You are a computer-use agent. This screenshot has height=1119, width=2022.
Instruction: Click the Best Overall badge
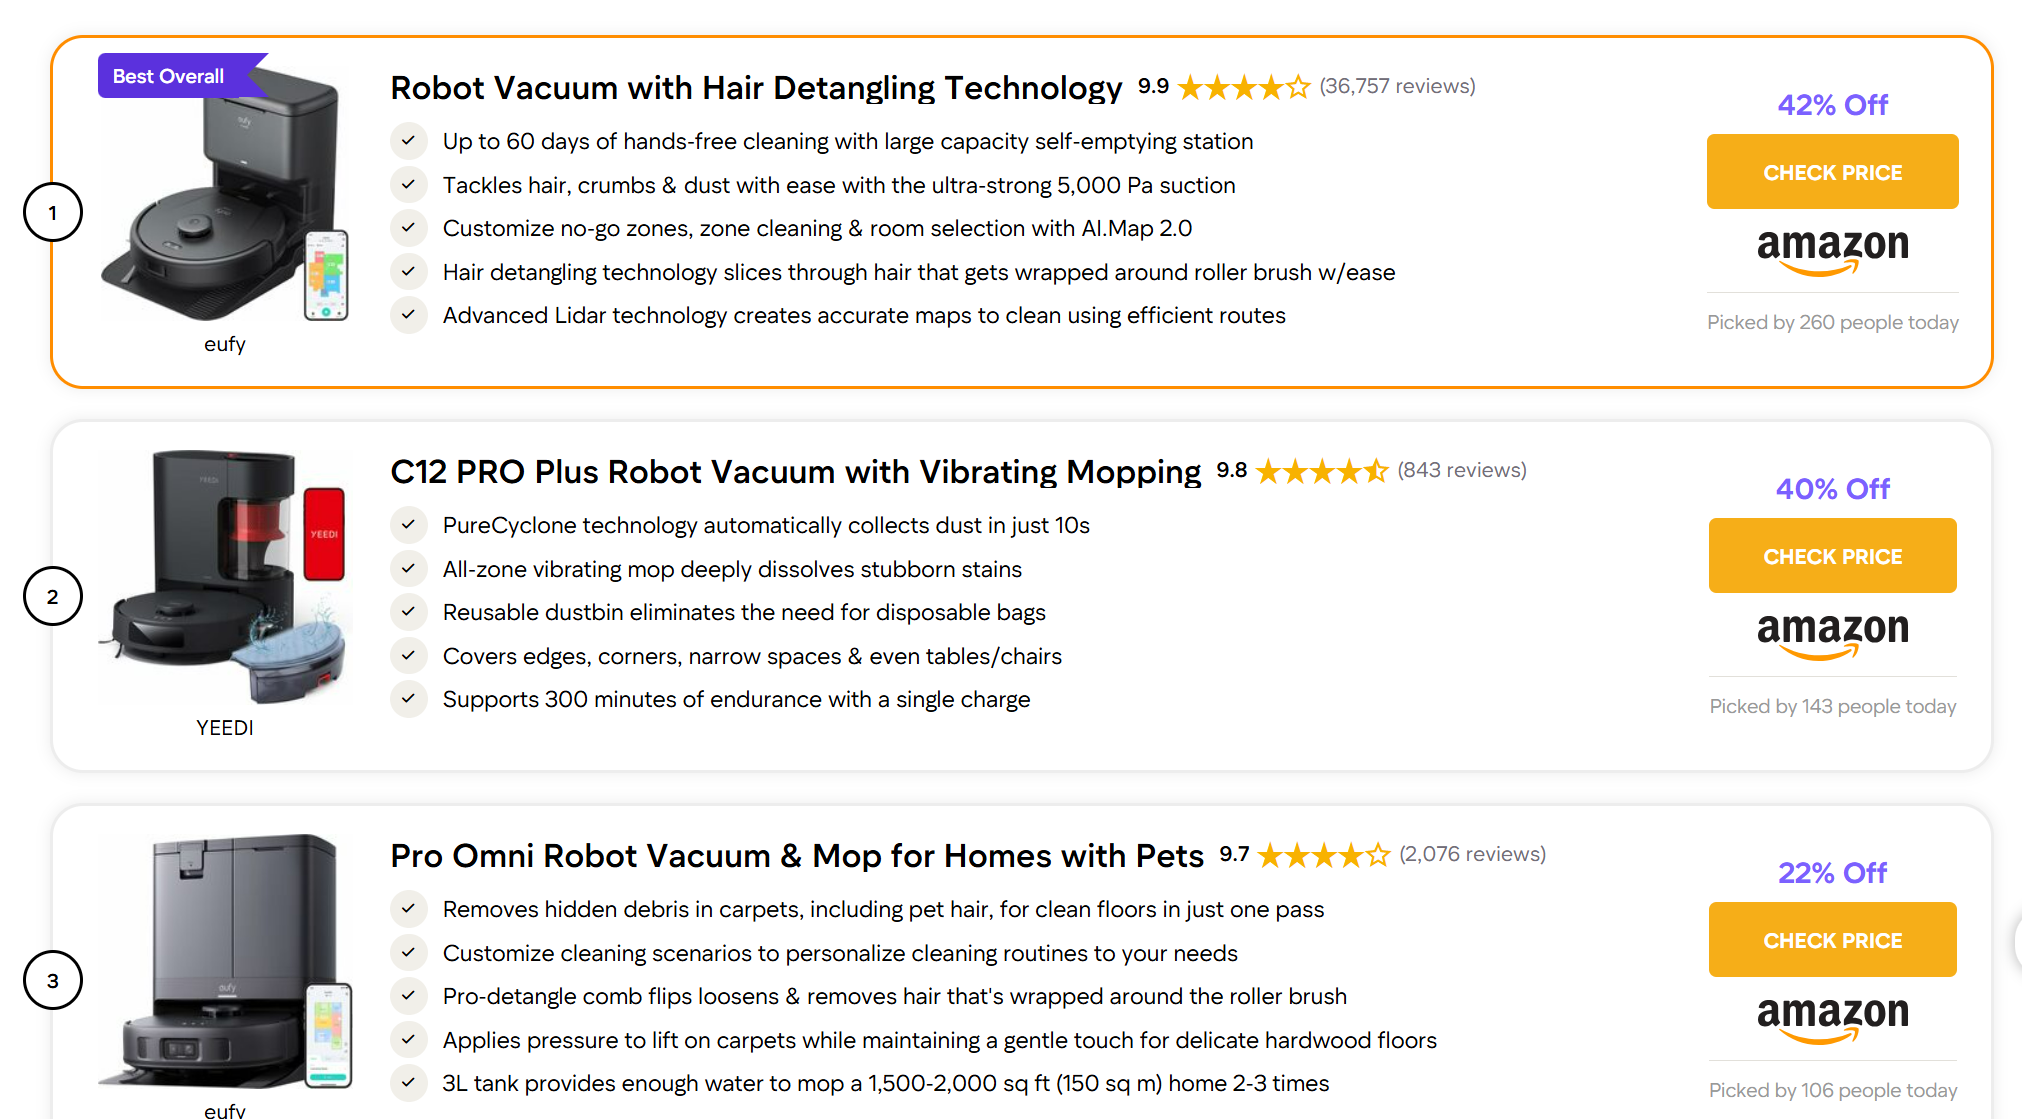pos(169,76)
